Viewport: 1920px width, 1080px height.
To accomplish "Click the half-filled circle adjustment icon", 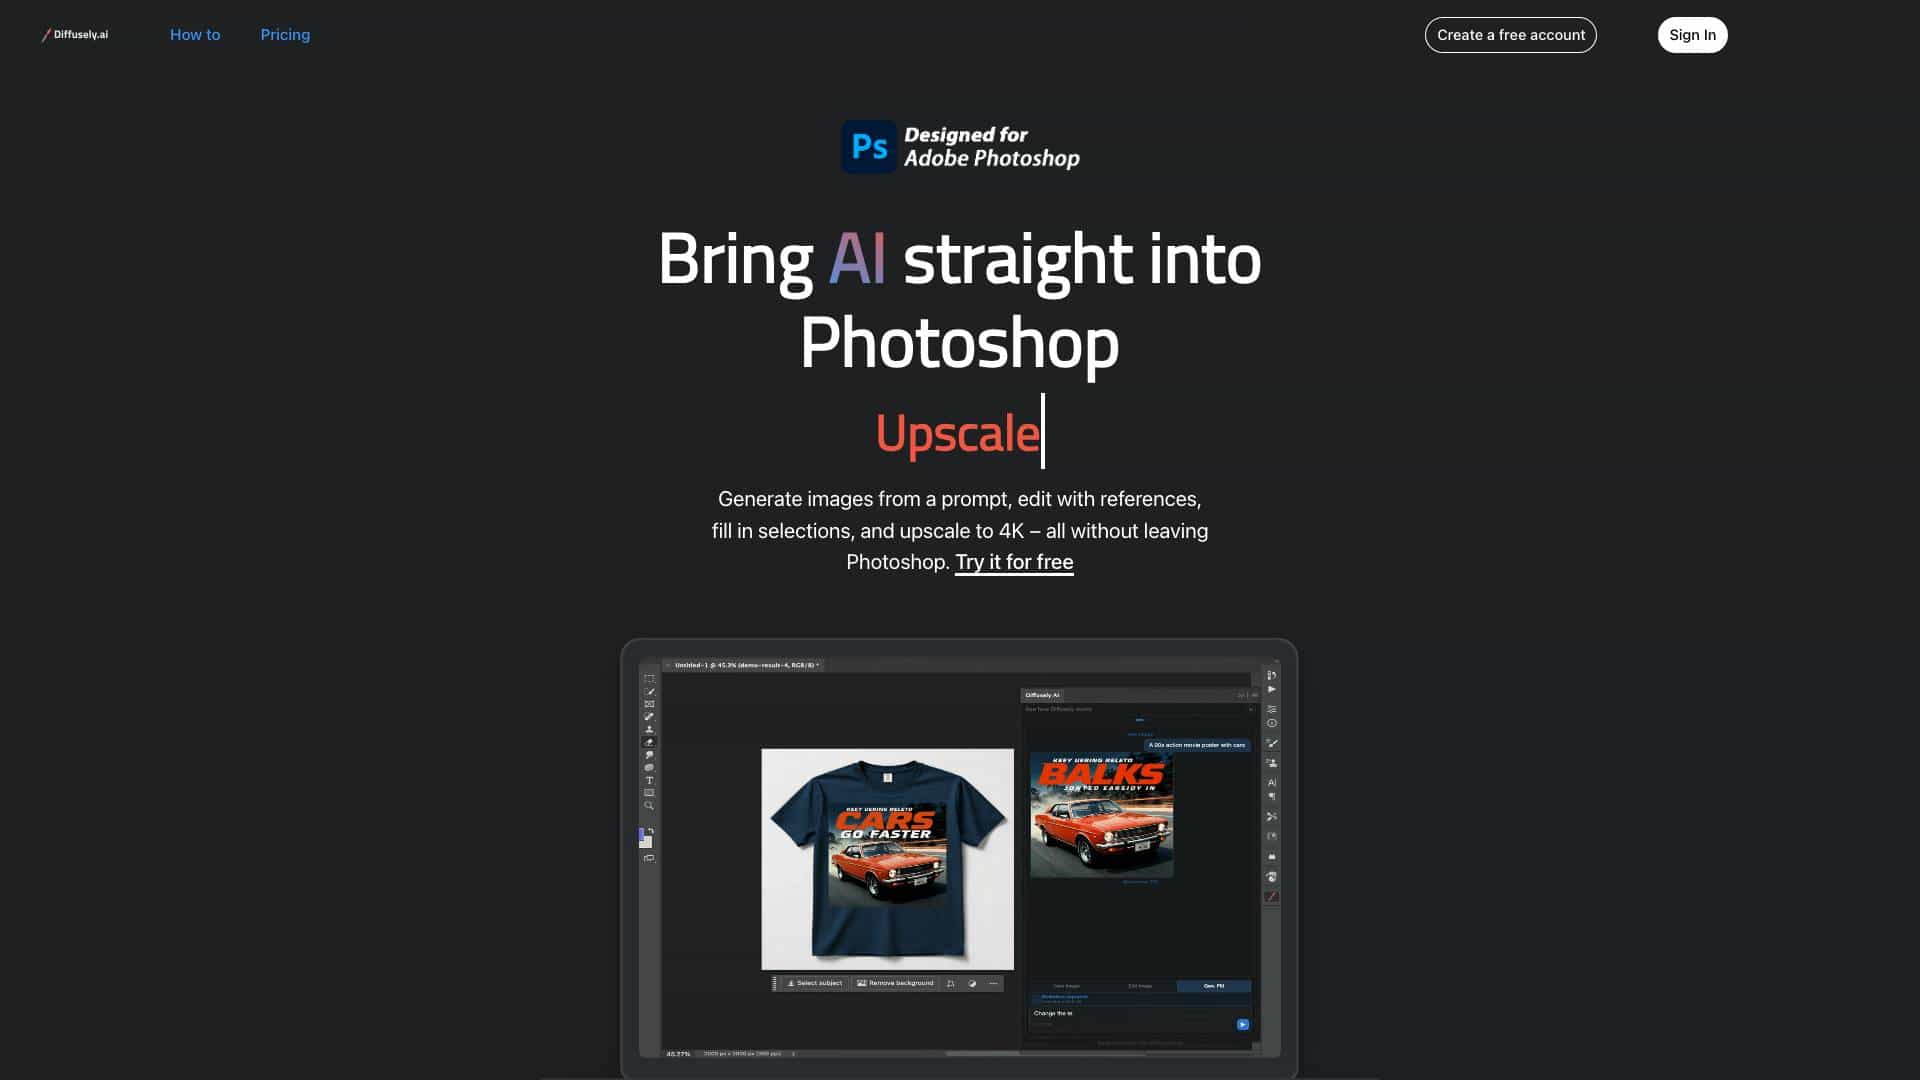I will (972, 983).
